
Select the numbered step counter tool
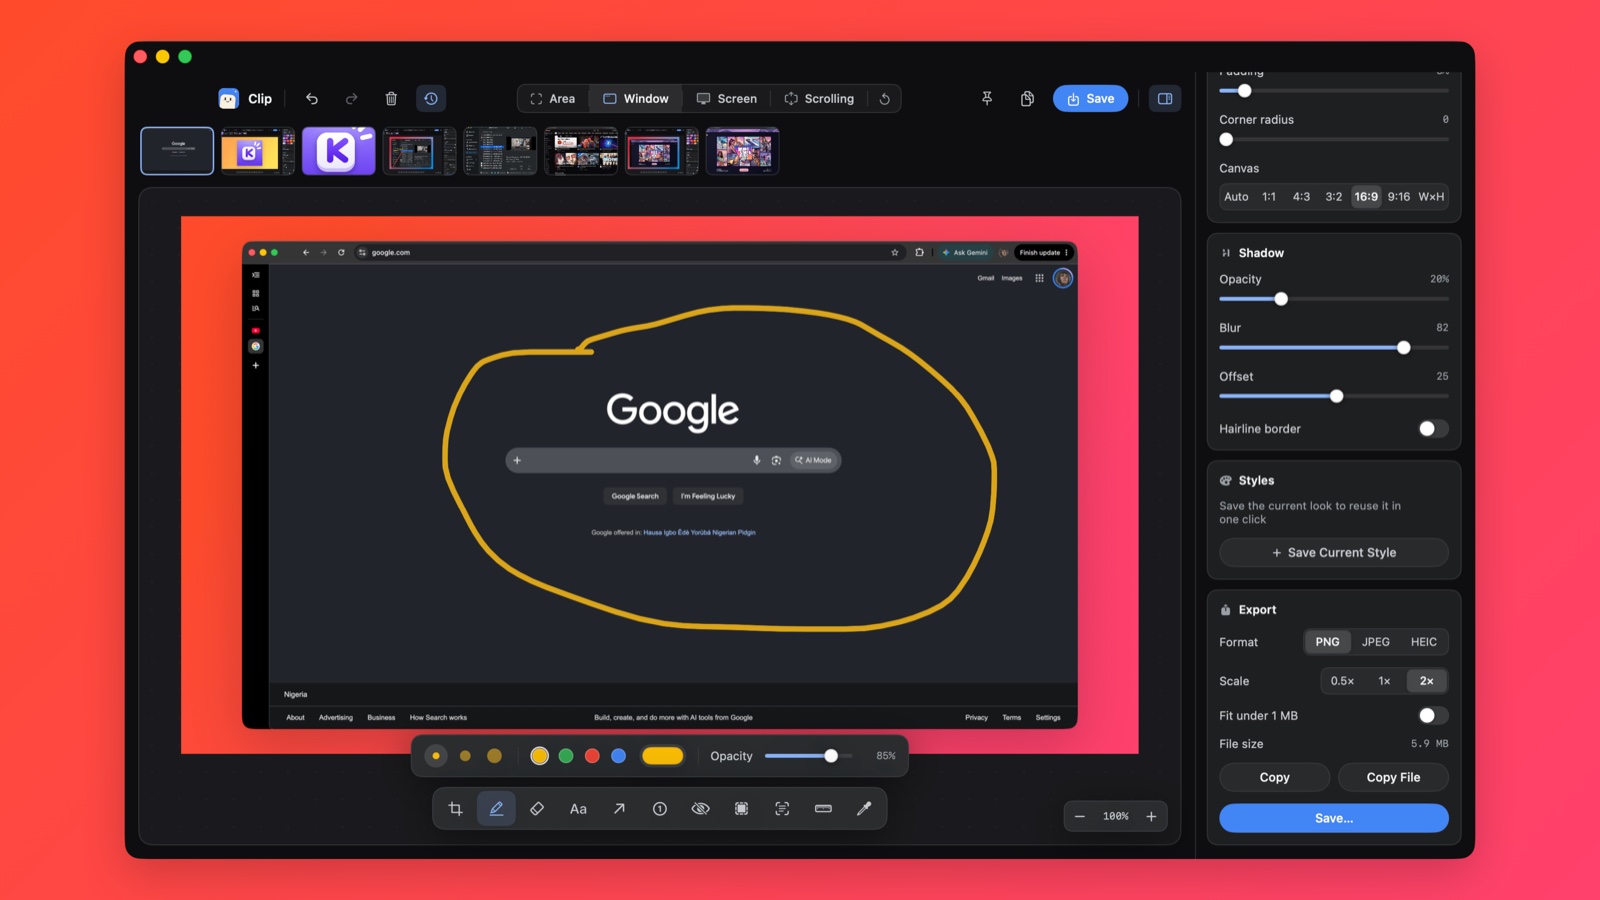[660, 809]
